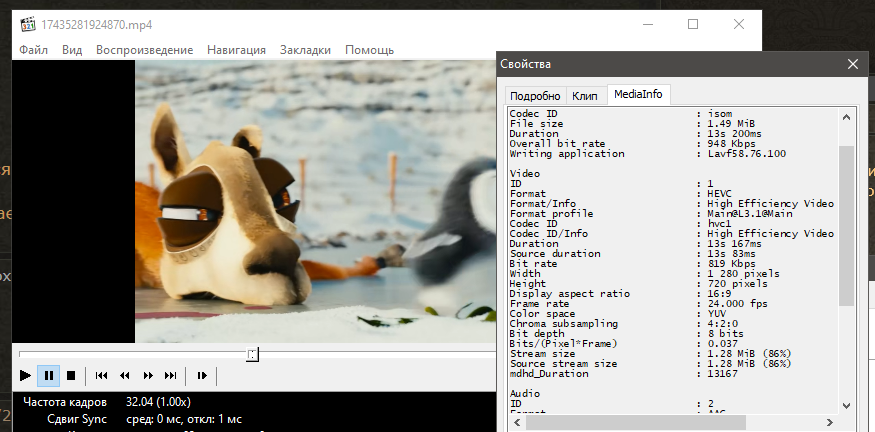The image size is (875, 432).
Task: Click the MediaInfo horizontal scrollbar thumb
Action: (x=636, y=423)
